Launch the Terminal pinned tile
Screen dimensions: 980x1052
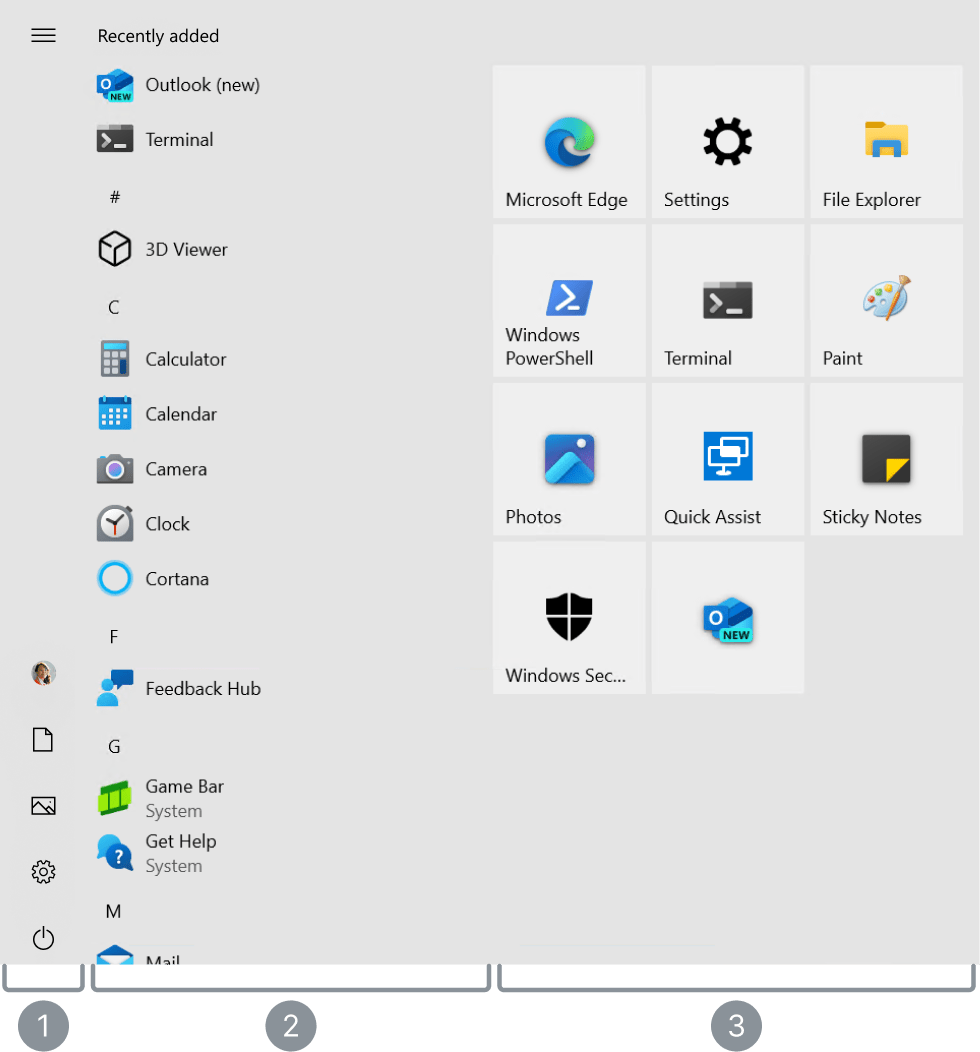click(728, 301)
